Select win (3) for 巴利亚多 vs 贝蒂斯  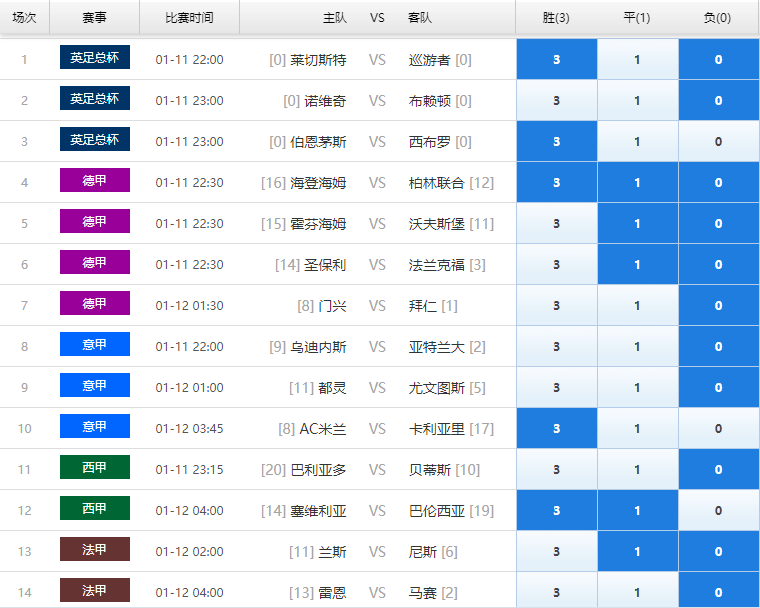556,469
